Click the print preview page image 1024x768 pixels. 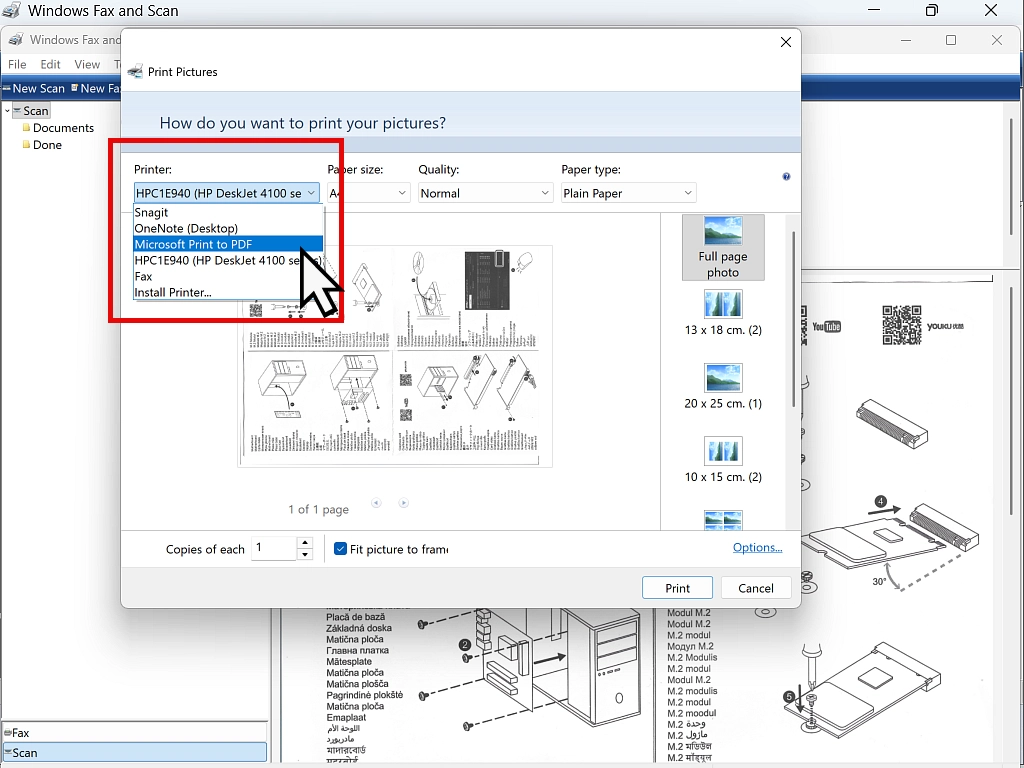(395, 356)
